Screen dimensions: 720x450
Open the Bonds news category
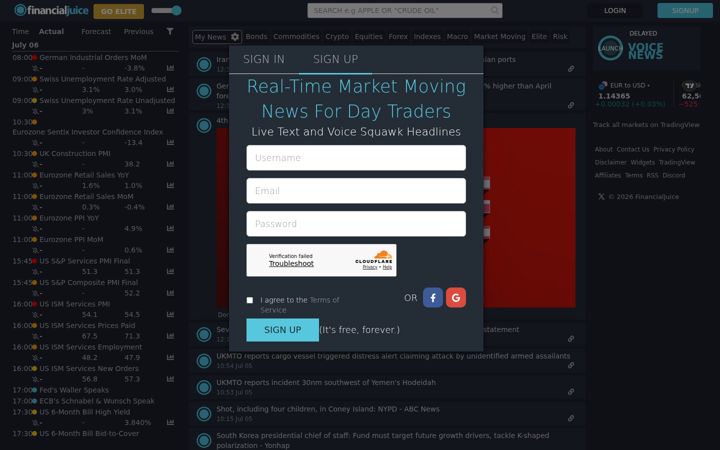256,37
